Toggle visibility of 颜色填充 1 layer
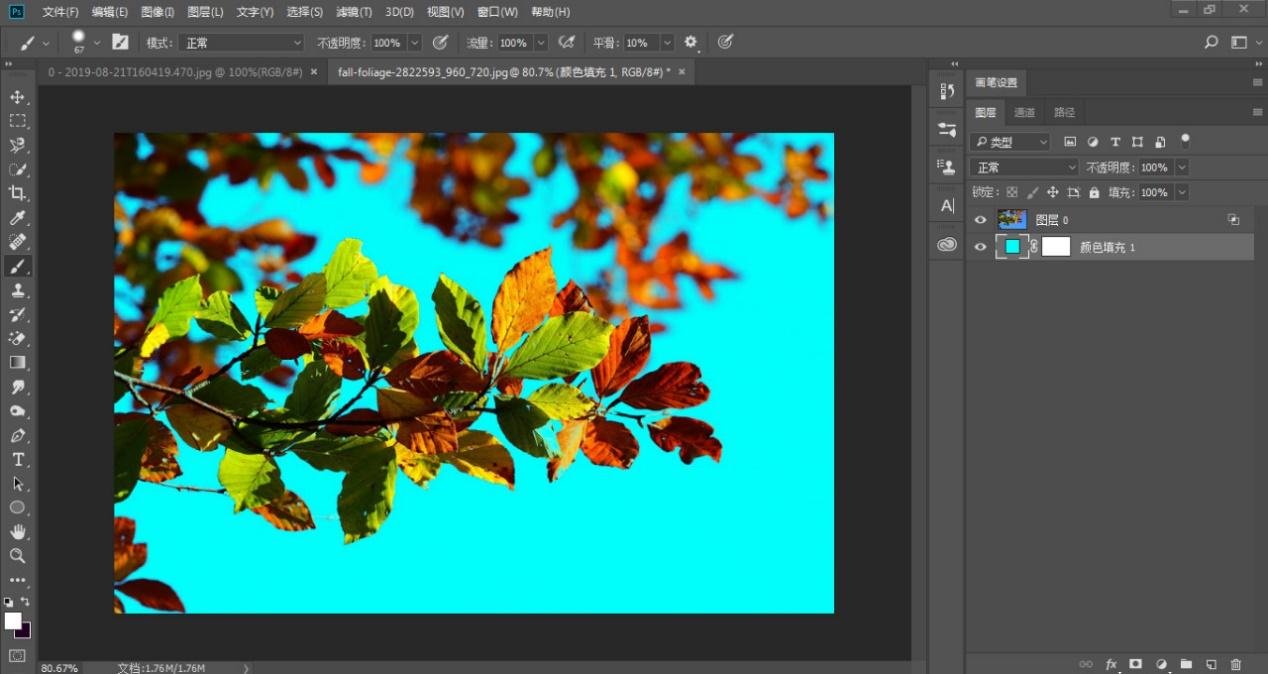The width and height of the screenshot is (1268, 674). (x=980, y=247)
